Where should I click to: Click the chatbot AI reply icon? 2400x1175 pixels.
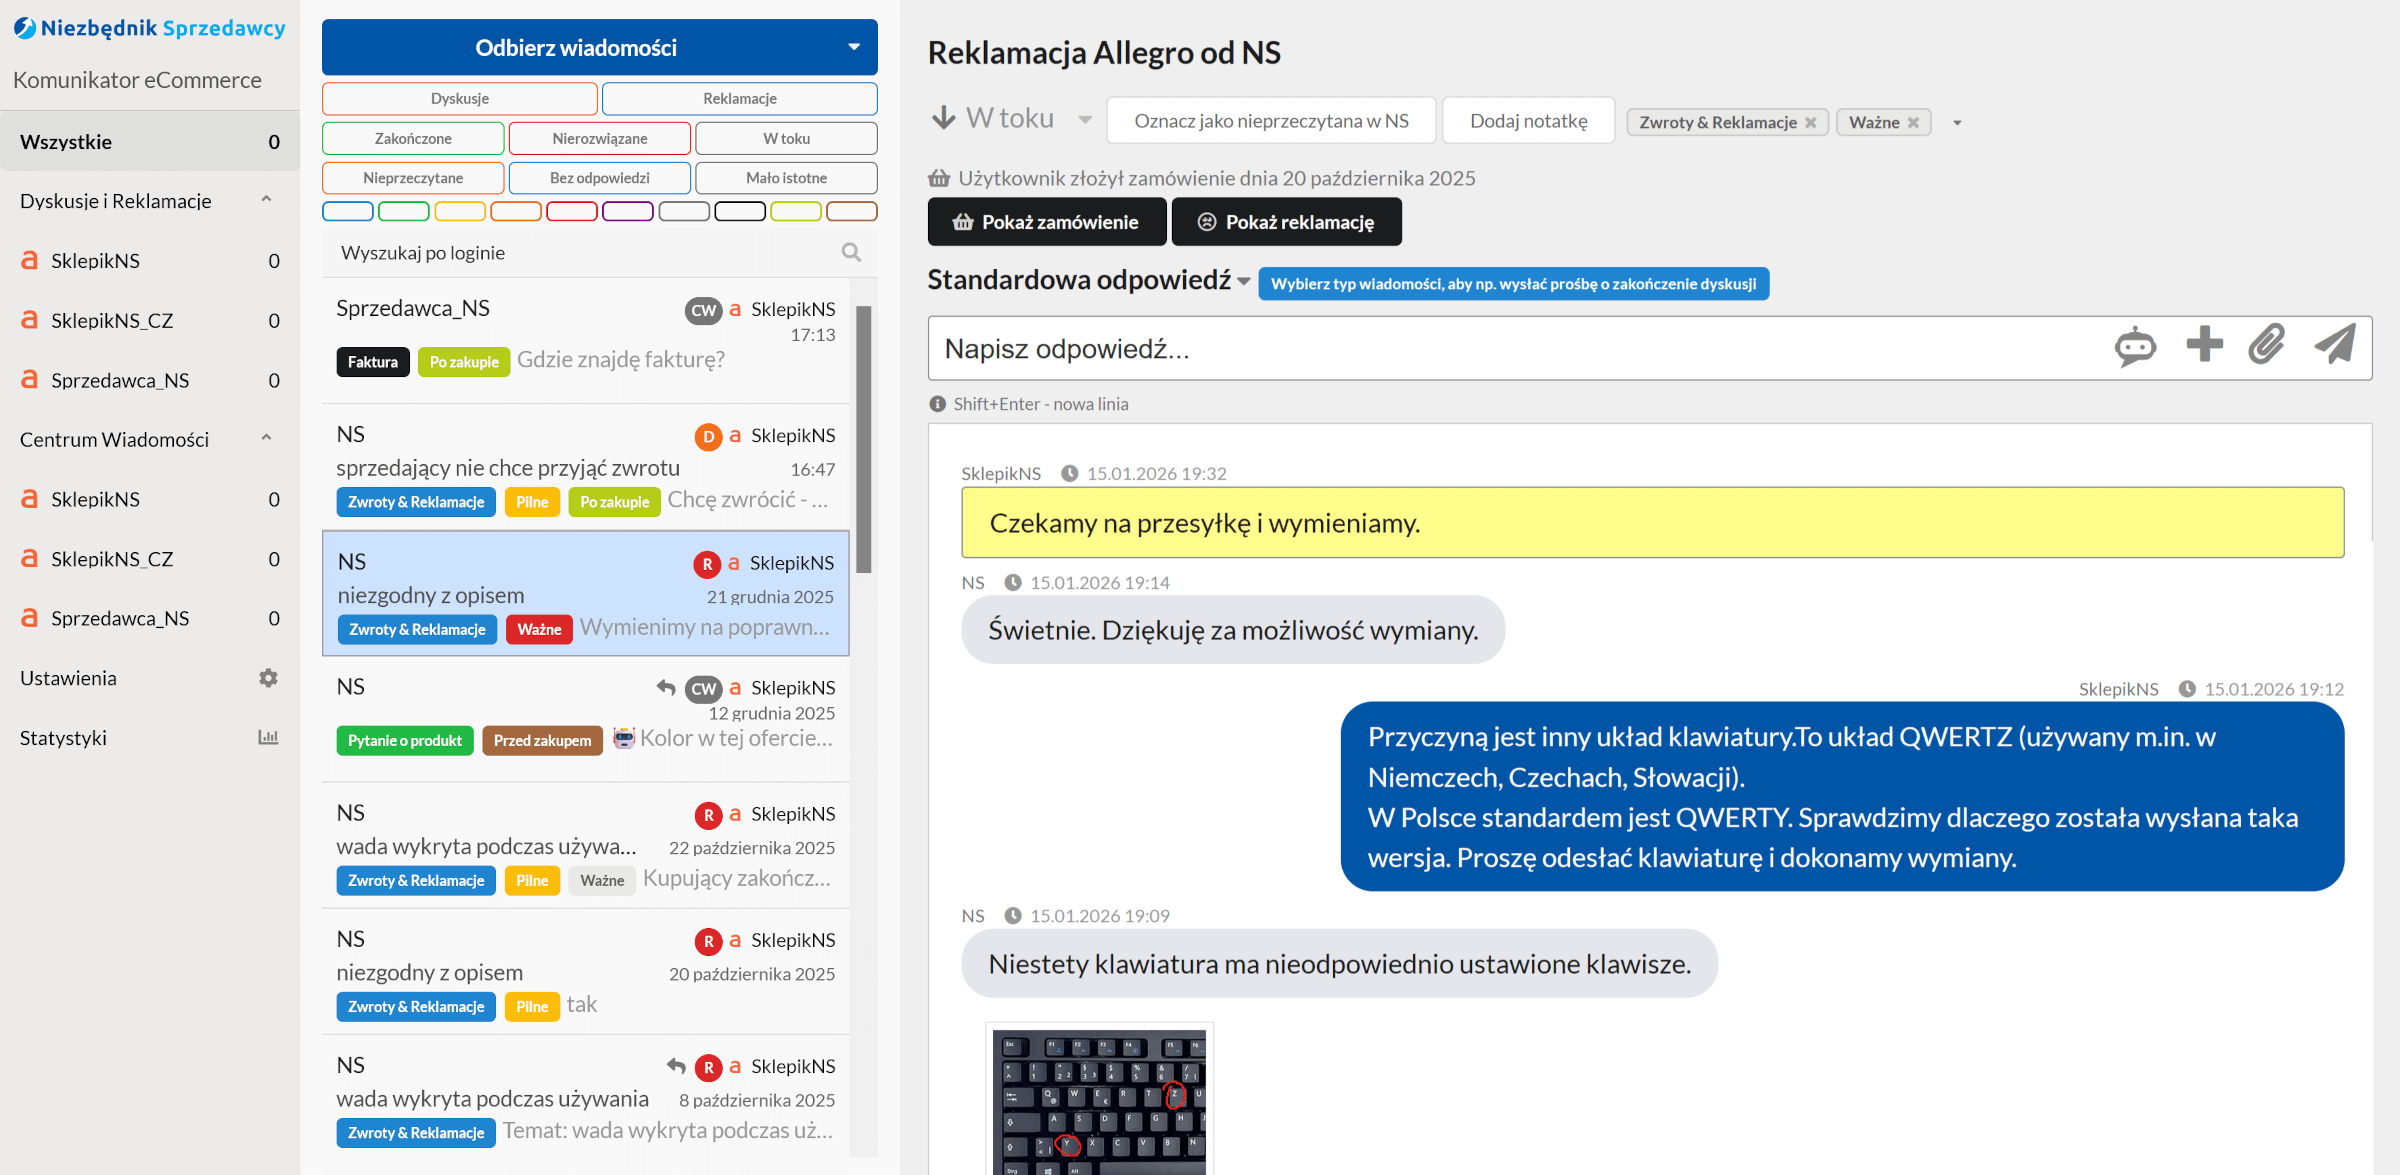[2135, 347]
